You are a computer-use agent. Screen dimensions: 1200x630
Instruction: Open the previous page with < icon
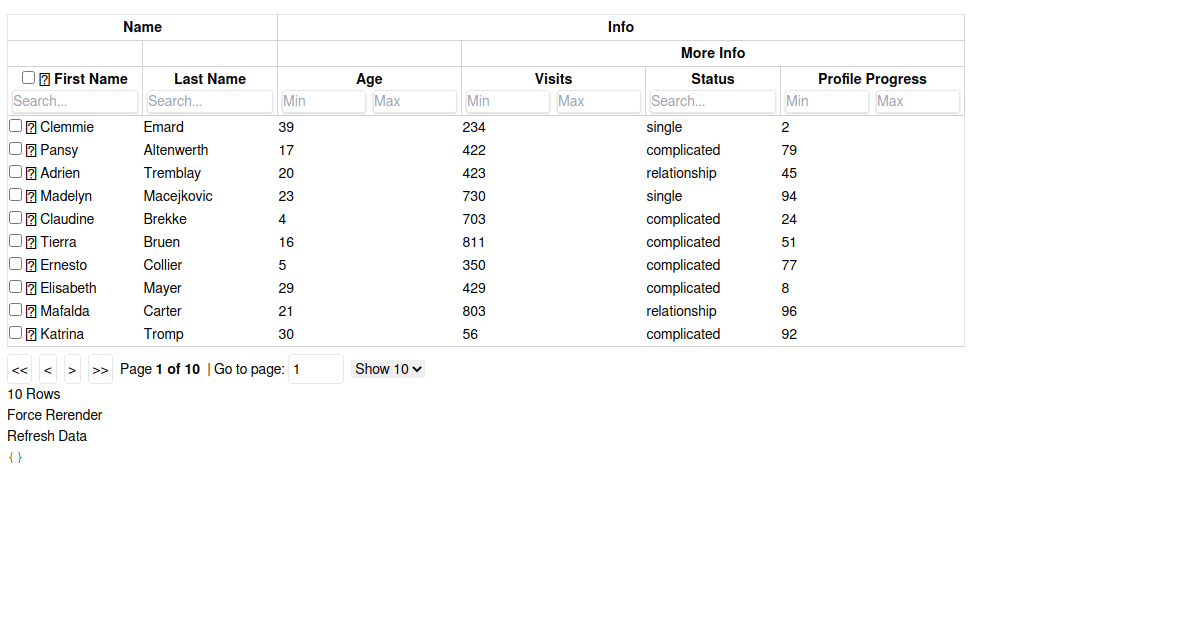click(47, 369)
